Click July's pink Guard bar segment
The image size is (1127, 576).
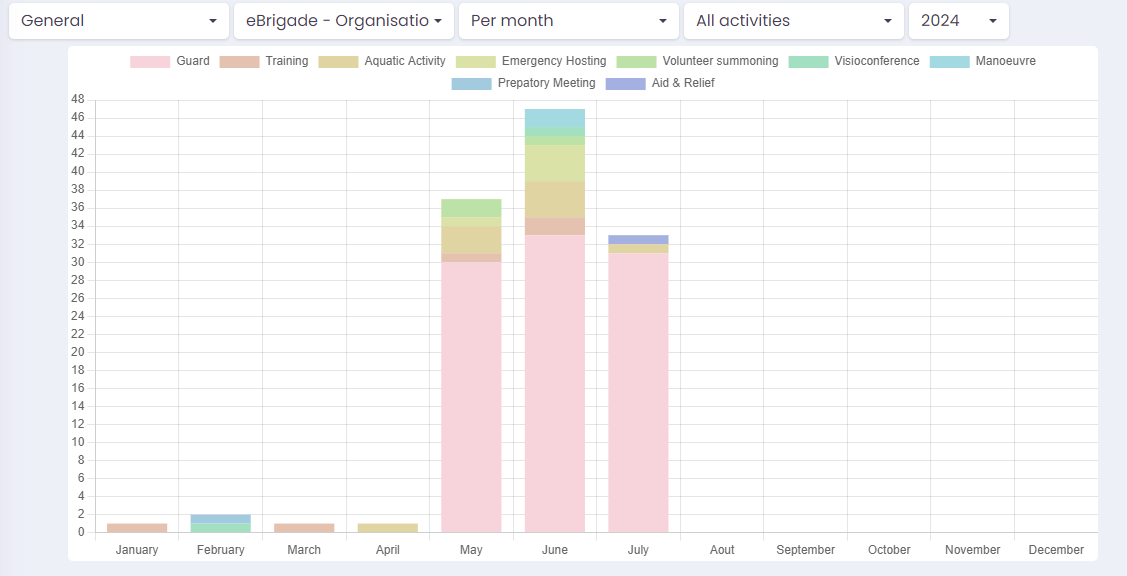coord(638,393)
